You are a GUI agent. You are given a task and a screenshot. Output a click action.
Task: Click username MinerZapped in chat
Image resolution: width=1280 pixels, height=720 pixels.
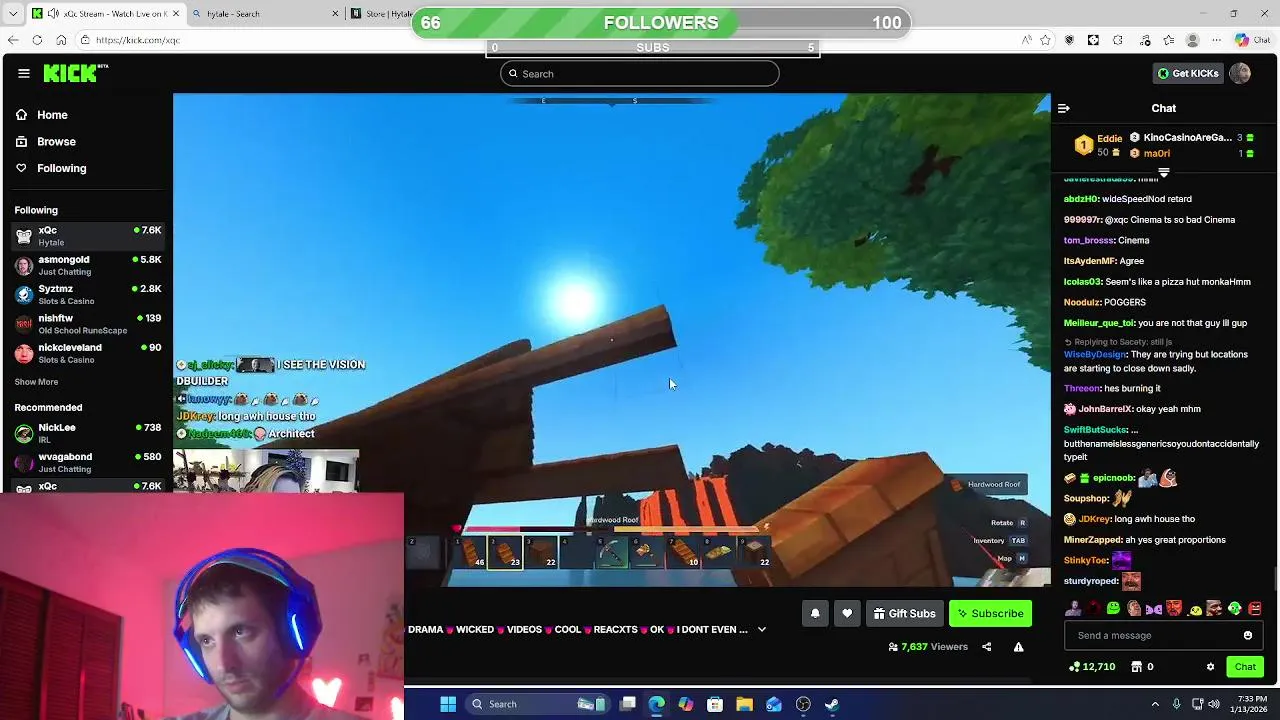tap(1092, 540)
